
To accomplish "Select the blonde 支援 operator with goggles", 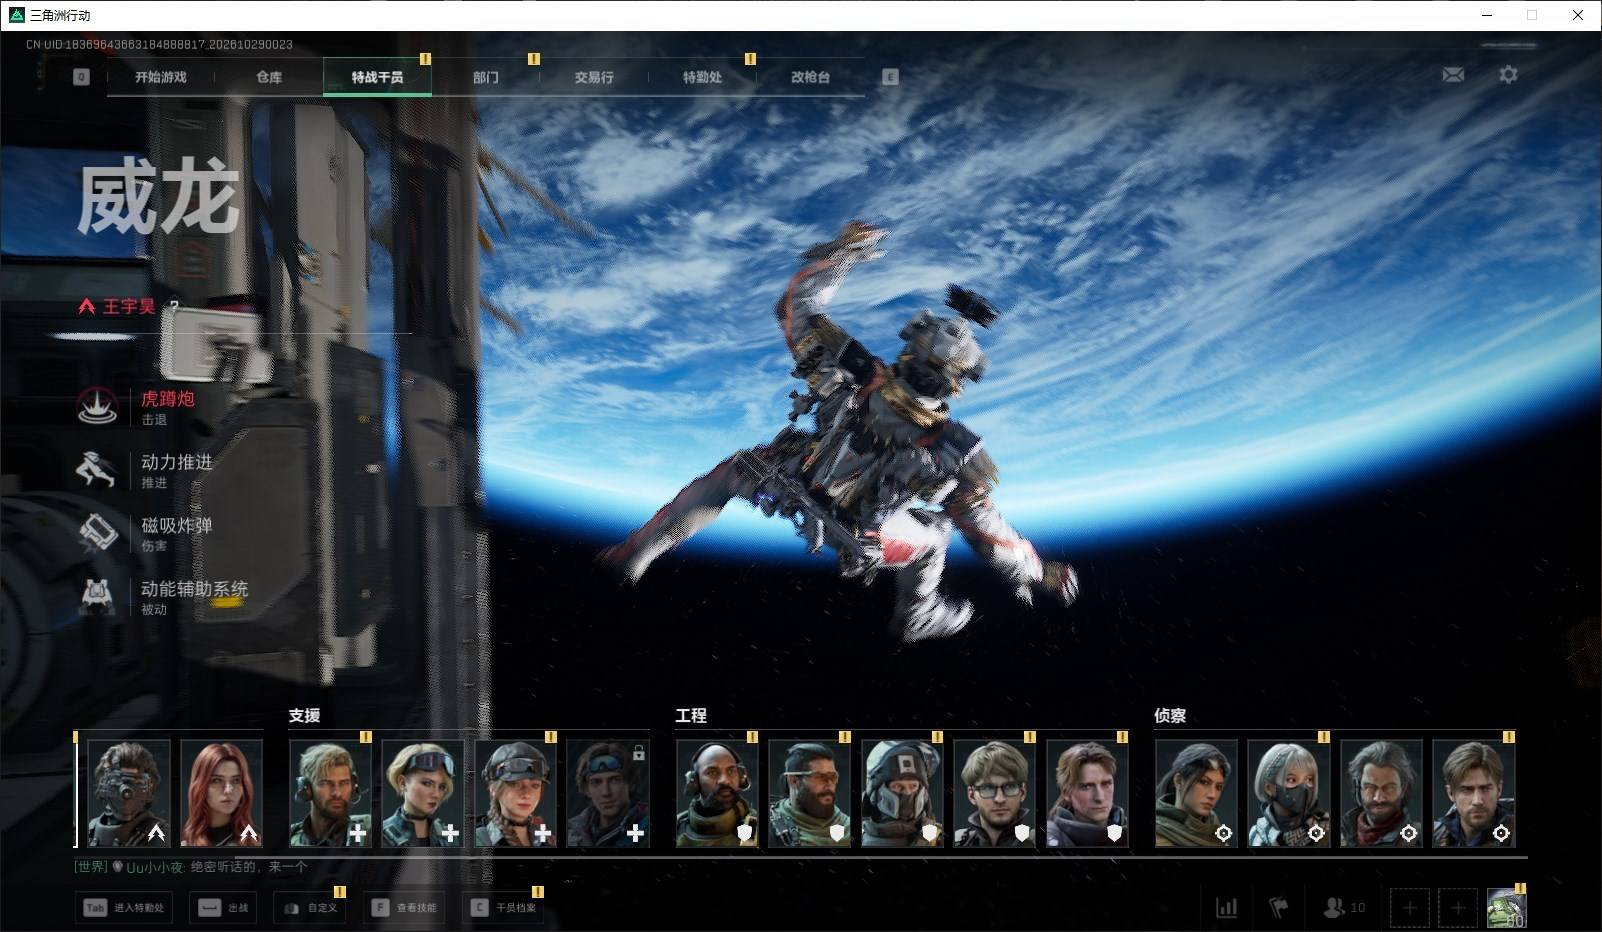I will (423, 794).
